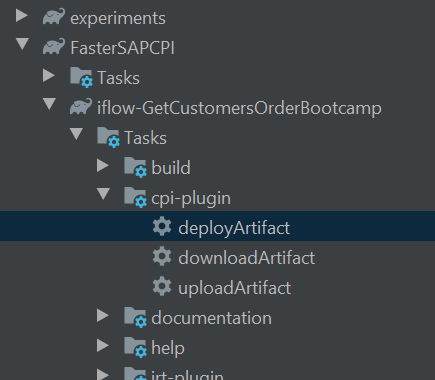
Task: Click the FasterSAPCPI Gradle elephant icon
Action: (54, 47)
